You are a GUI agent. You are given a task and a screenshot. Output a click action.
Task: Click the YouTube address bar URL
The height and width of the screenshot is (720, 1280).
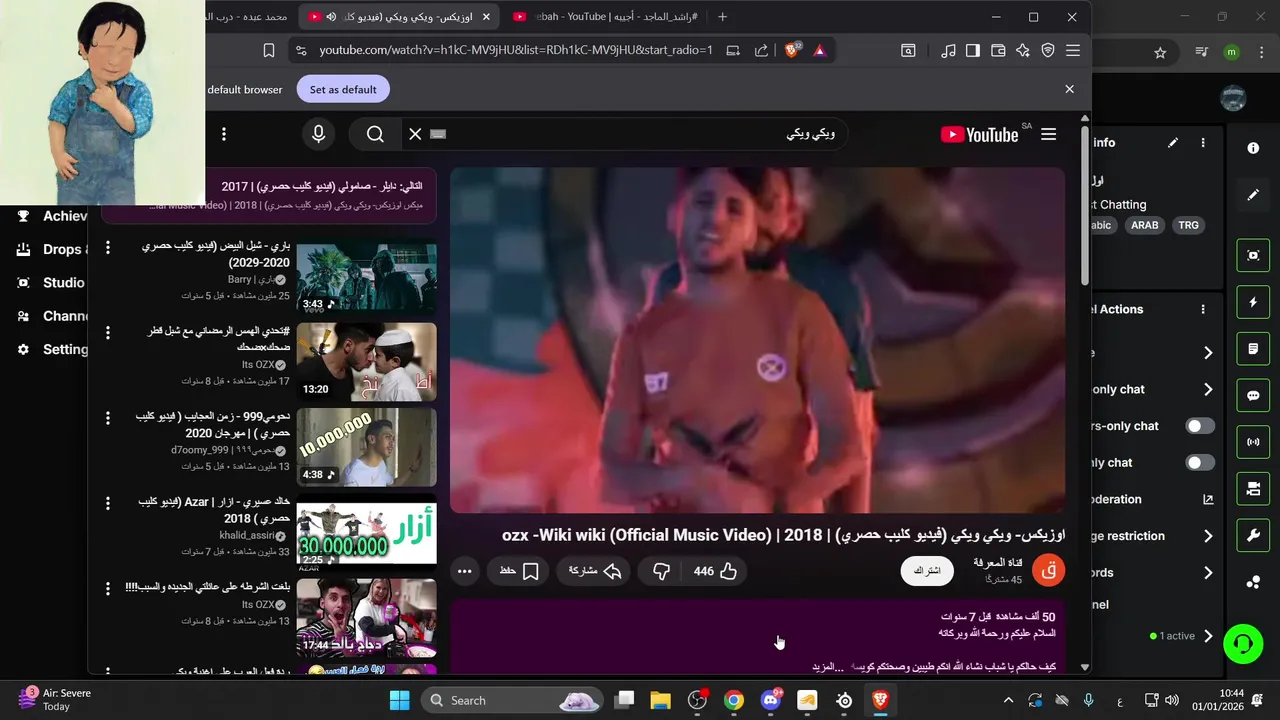click(516, 50)
